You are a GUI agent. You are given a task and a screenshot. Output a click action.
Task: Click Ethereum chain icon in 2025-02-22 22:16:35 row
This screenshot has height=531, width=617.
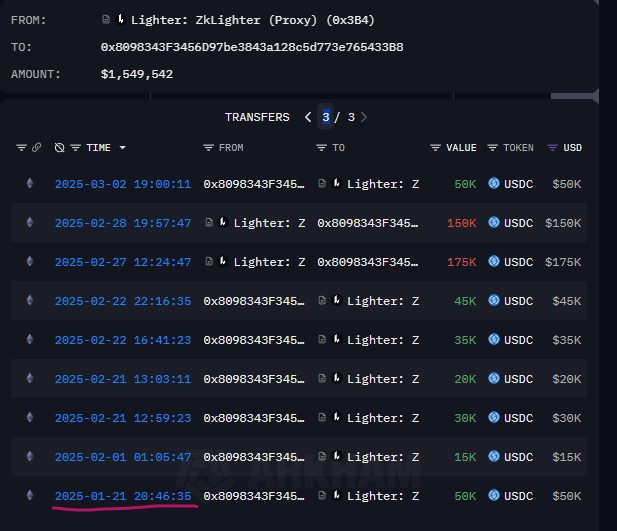[x=30, y=300]
